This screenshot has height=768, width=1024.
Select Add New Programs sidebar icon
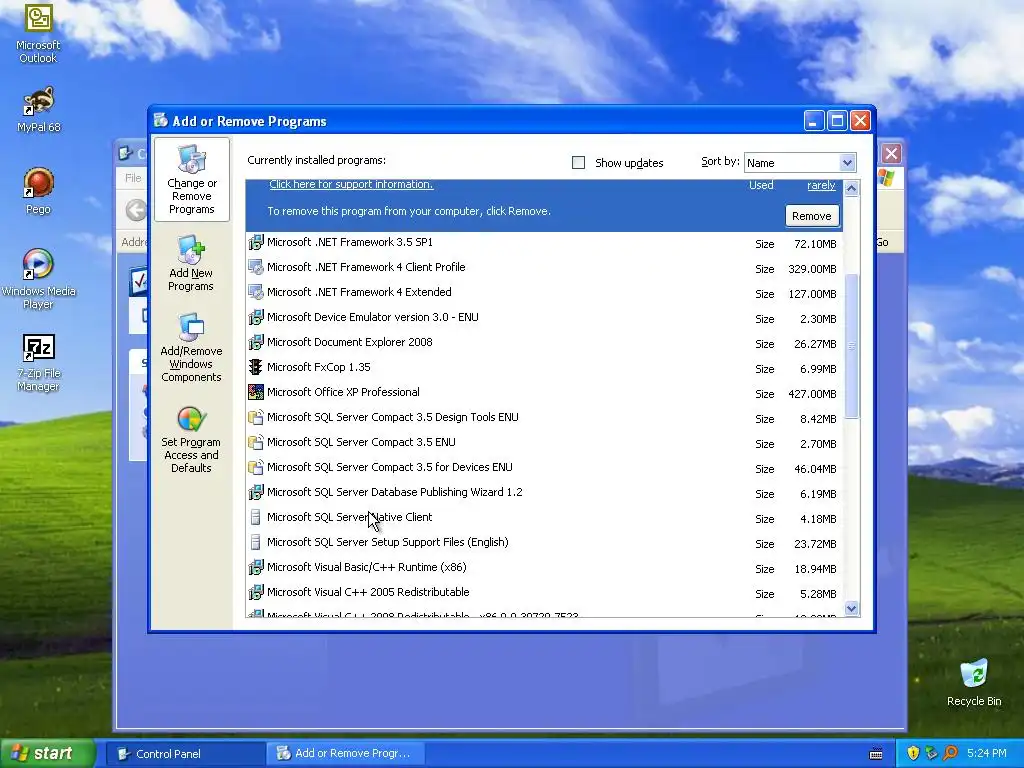click(191, 263)
